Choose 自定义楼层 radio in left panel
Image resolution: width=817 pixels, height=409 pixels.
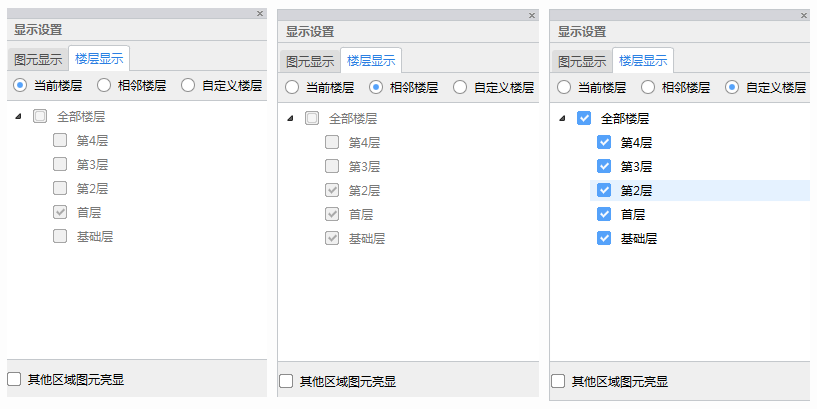[x=188, y=85]
